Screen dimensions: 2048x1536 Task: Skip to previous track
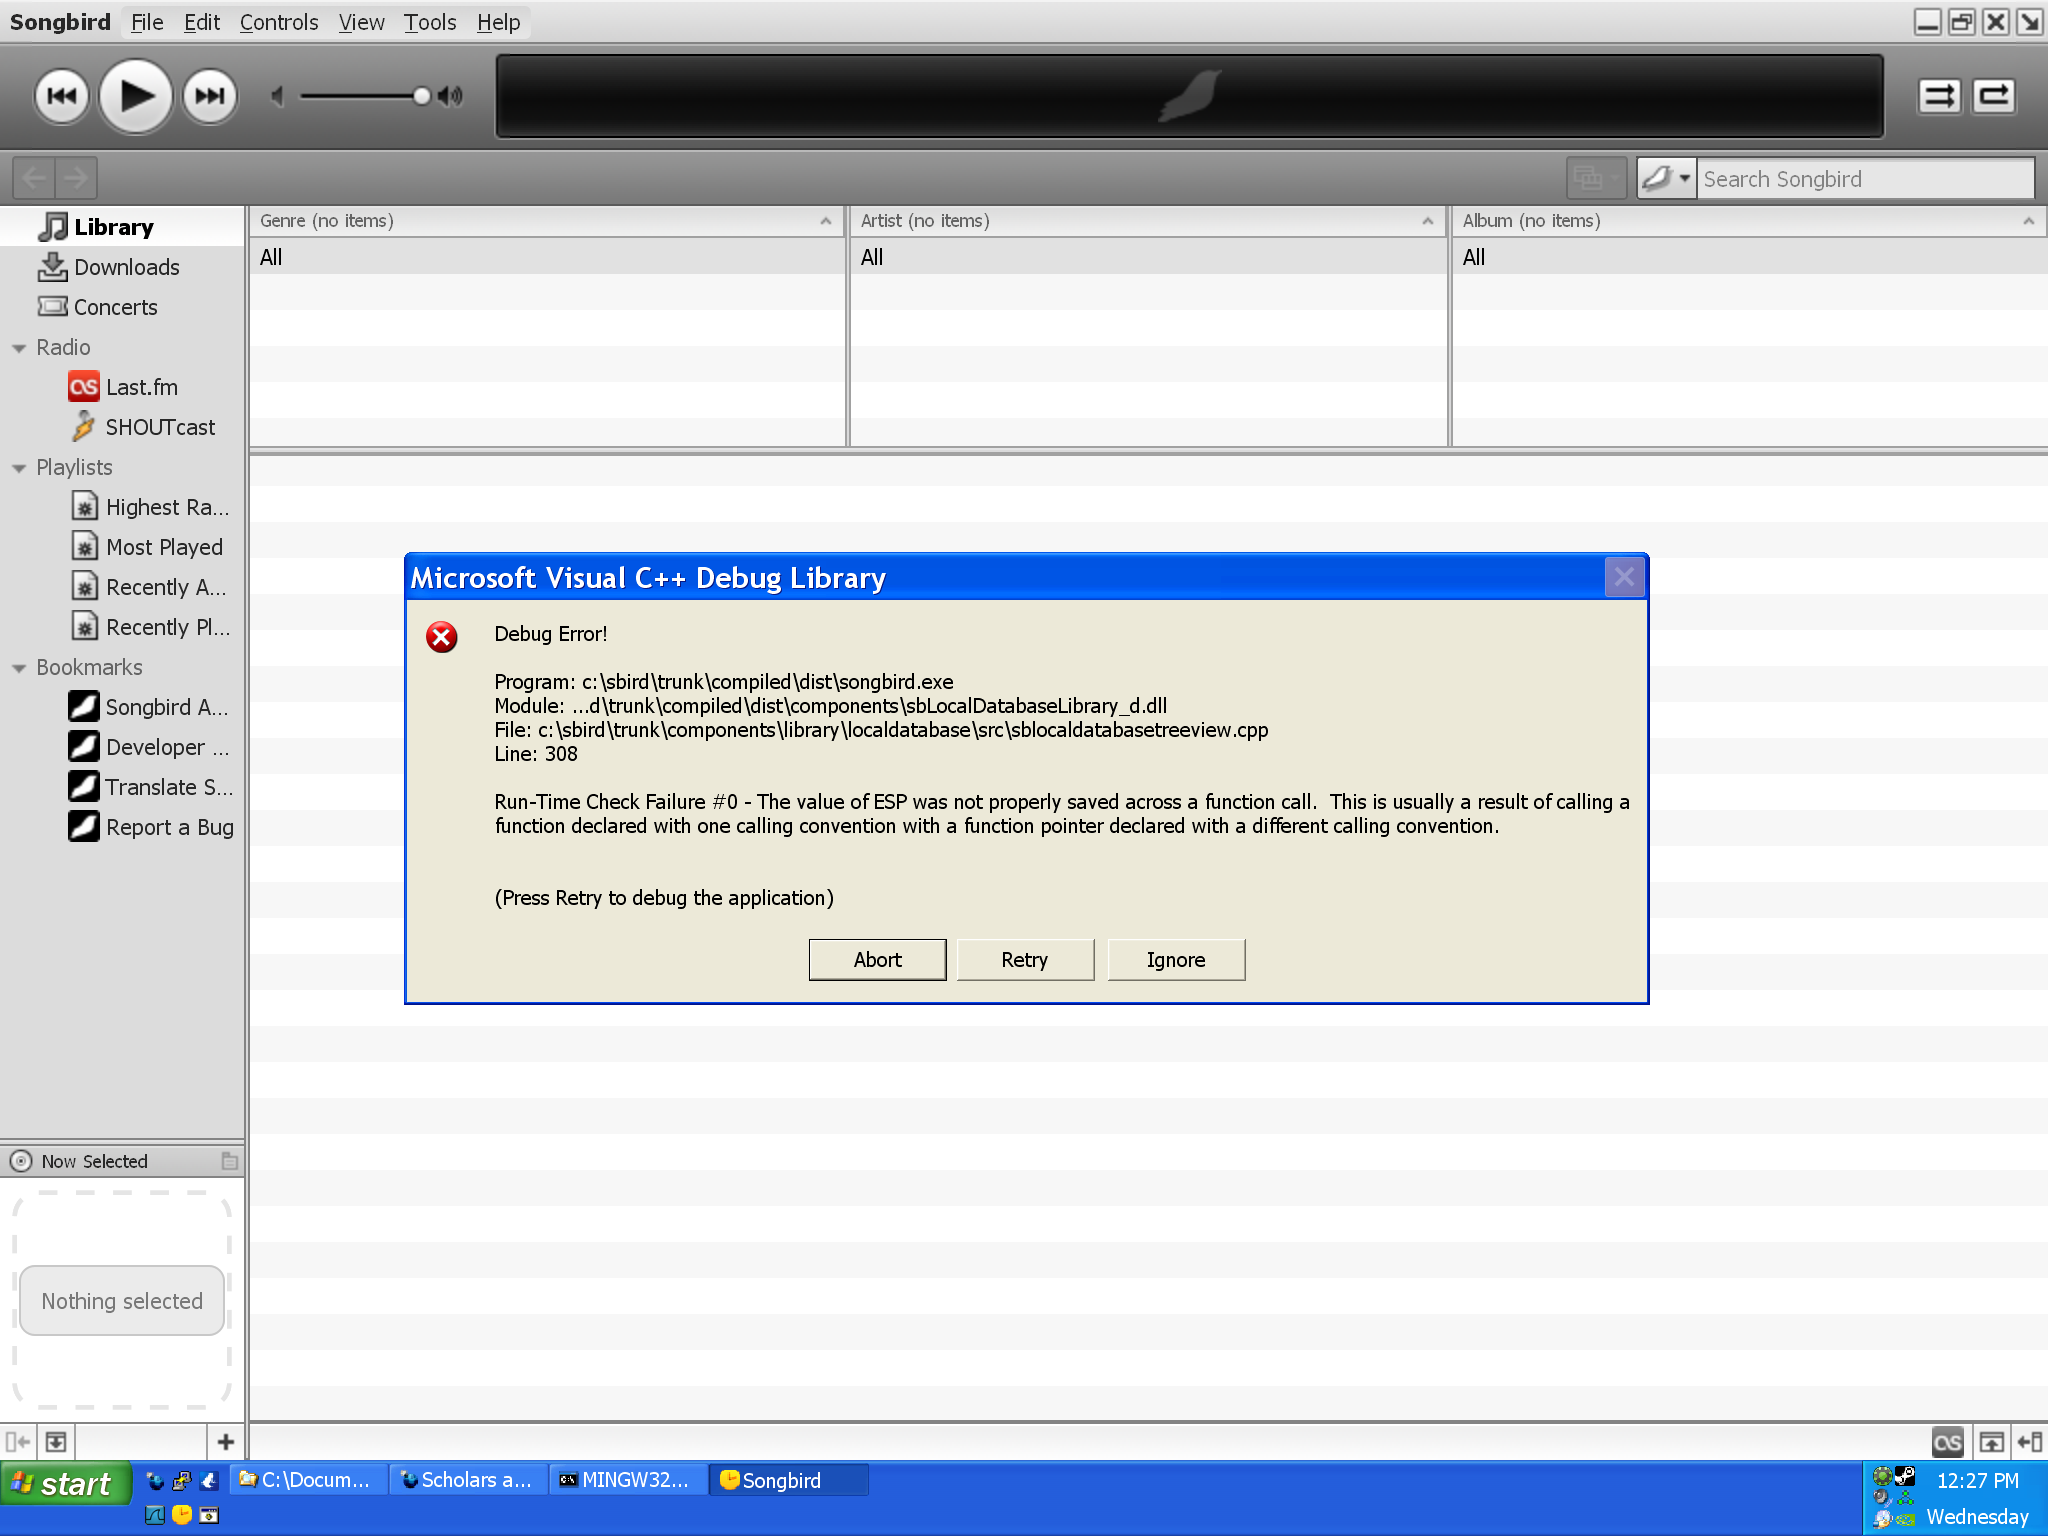(x=62, y=96)
